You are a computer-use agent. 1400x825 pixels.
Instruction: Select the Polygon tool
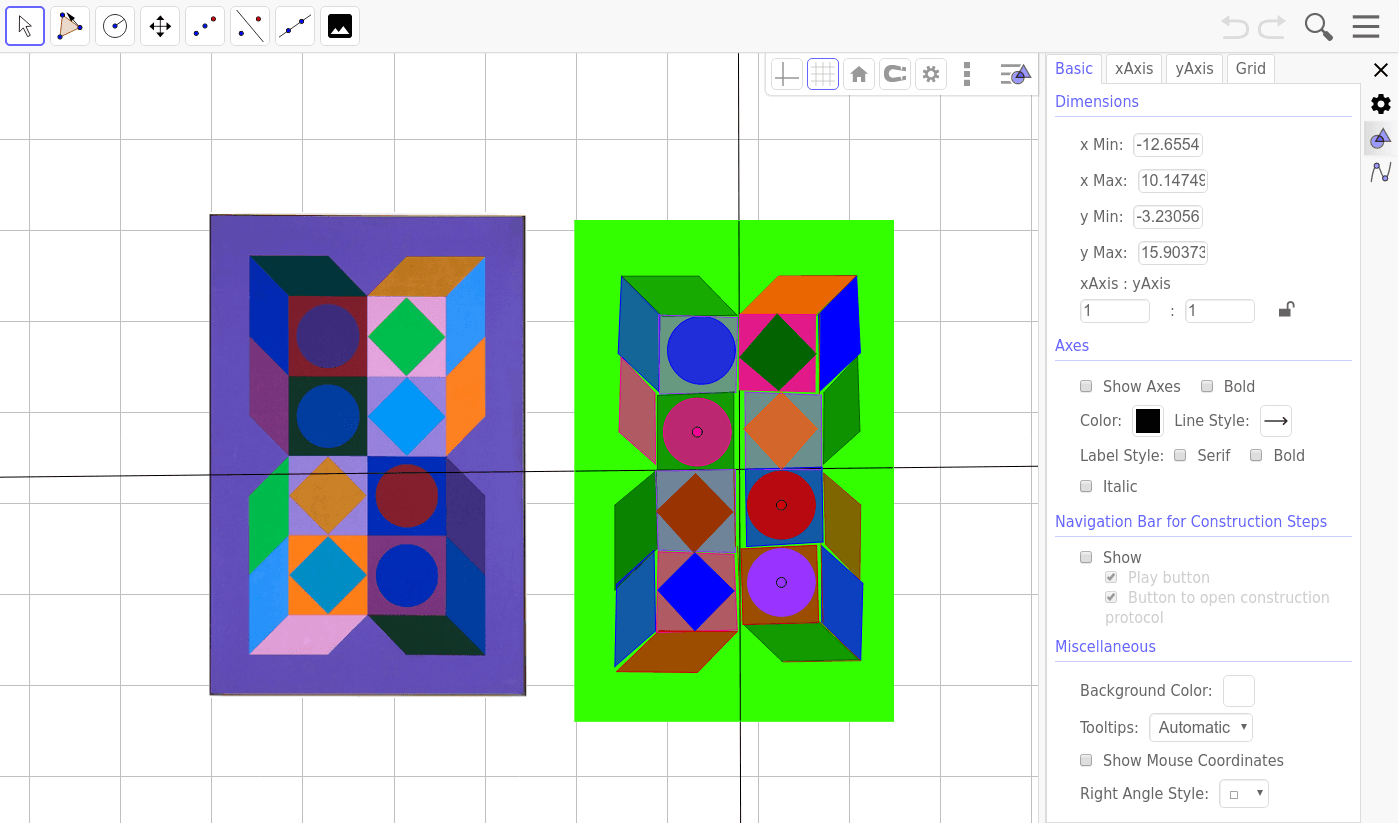pos(70,26)
